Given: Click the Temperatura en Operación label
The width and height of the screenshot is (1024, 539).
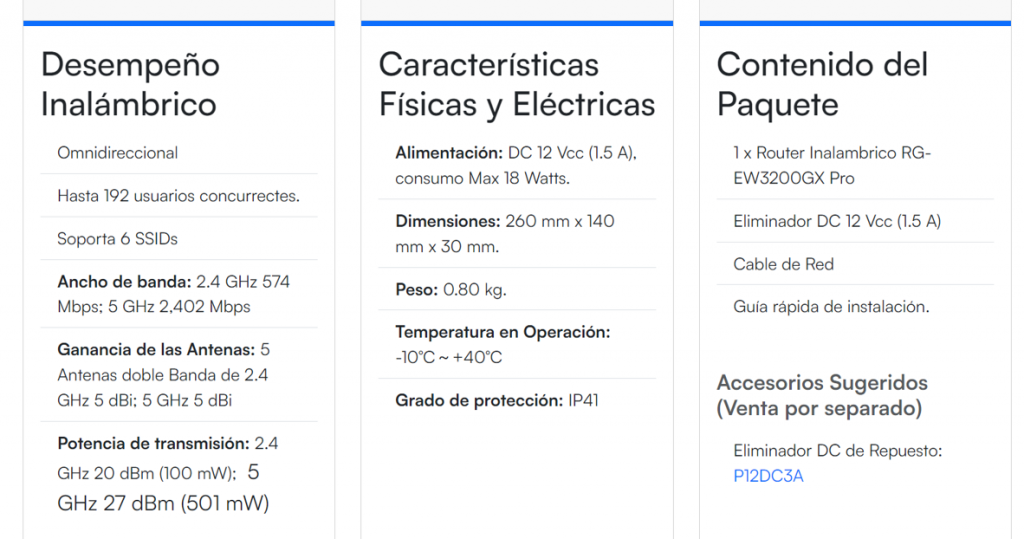Looking at the screenshot, I should click(502, 332).
